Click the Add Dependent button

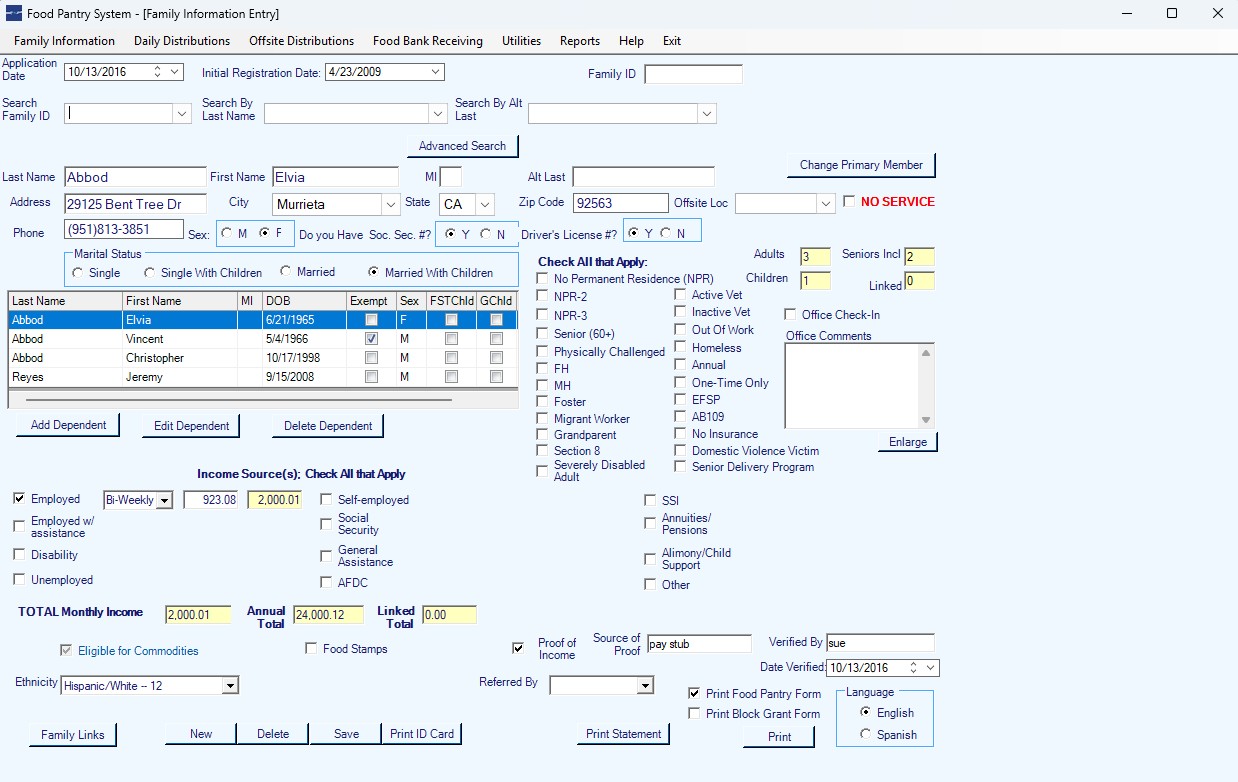(x=68, y=425)
